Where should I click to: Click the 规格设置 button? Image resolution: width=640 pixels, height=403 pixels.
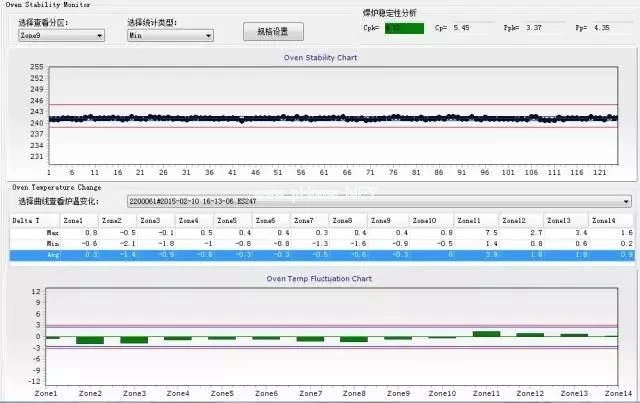(x=273, y=31)
